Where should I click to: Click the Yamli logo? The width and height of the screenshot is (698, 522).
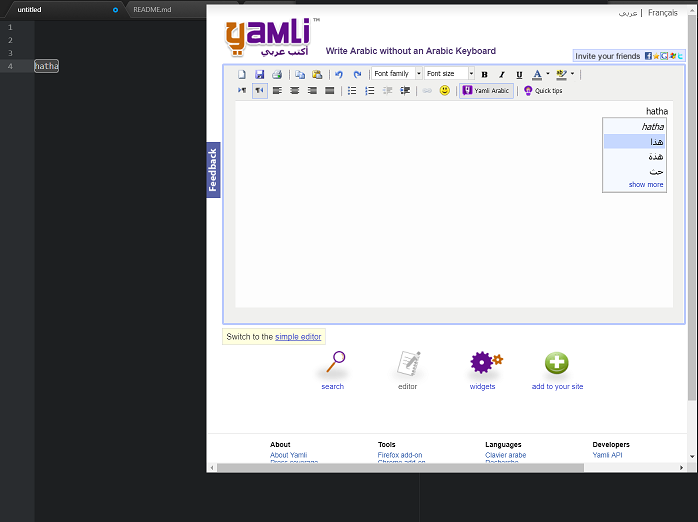[x=268, y=37]
